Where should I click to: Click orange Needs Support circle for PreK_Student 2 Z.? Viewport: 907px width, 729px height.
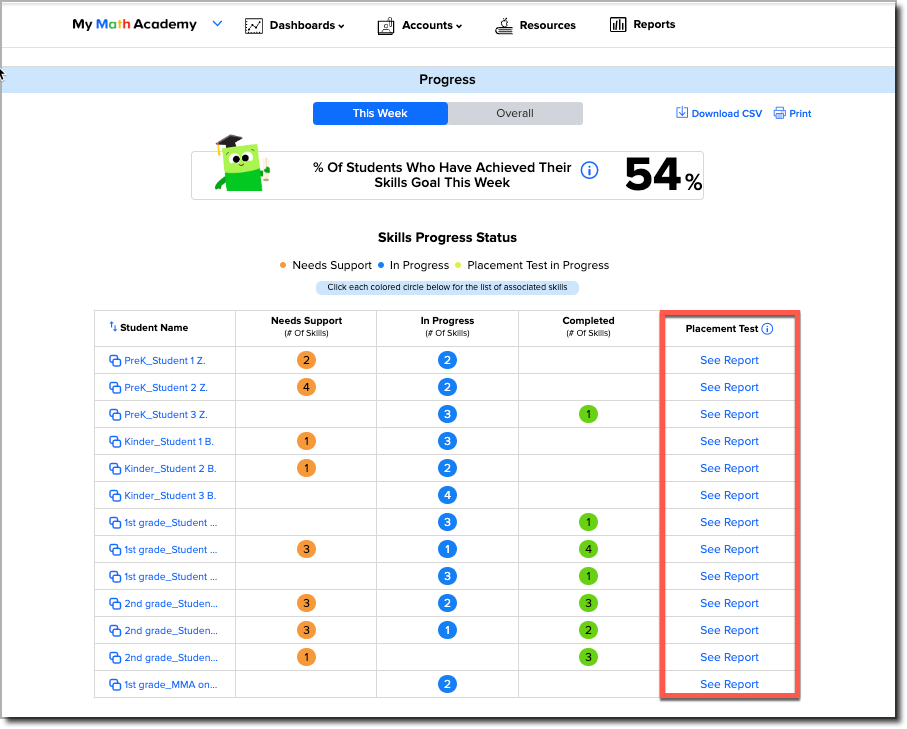pos(306,387)
